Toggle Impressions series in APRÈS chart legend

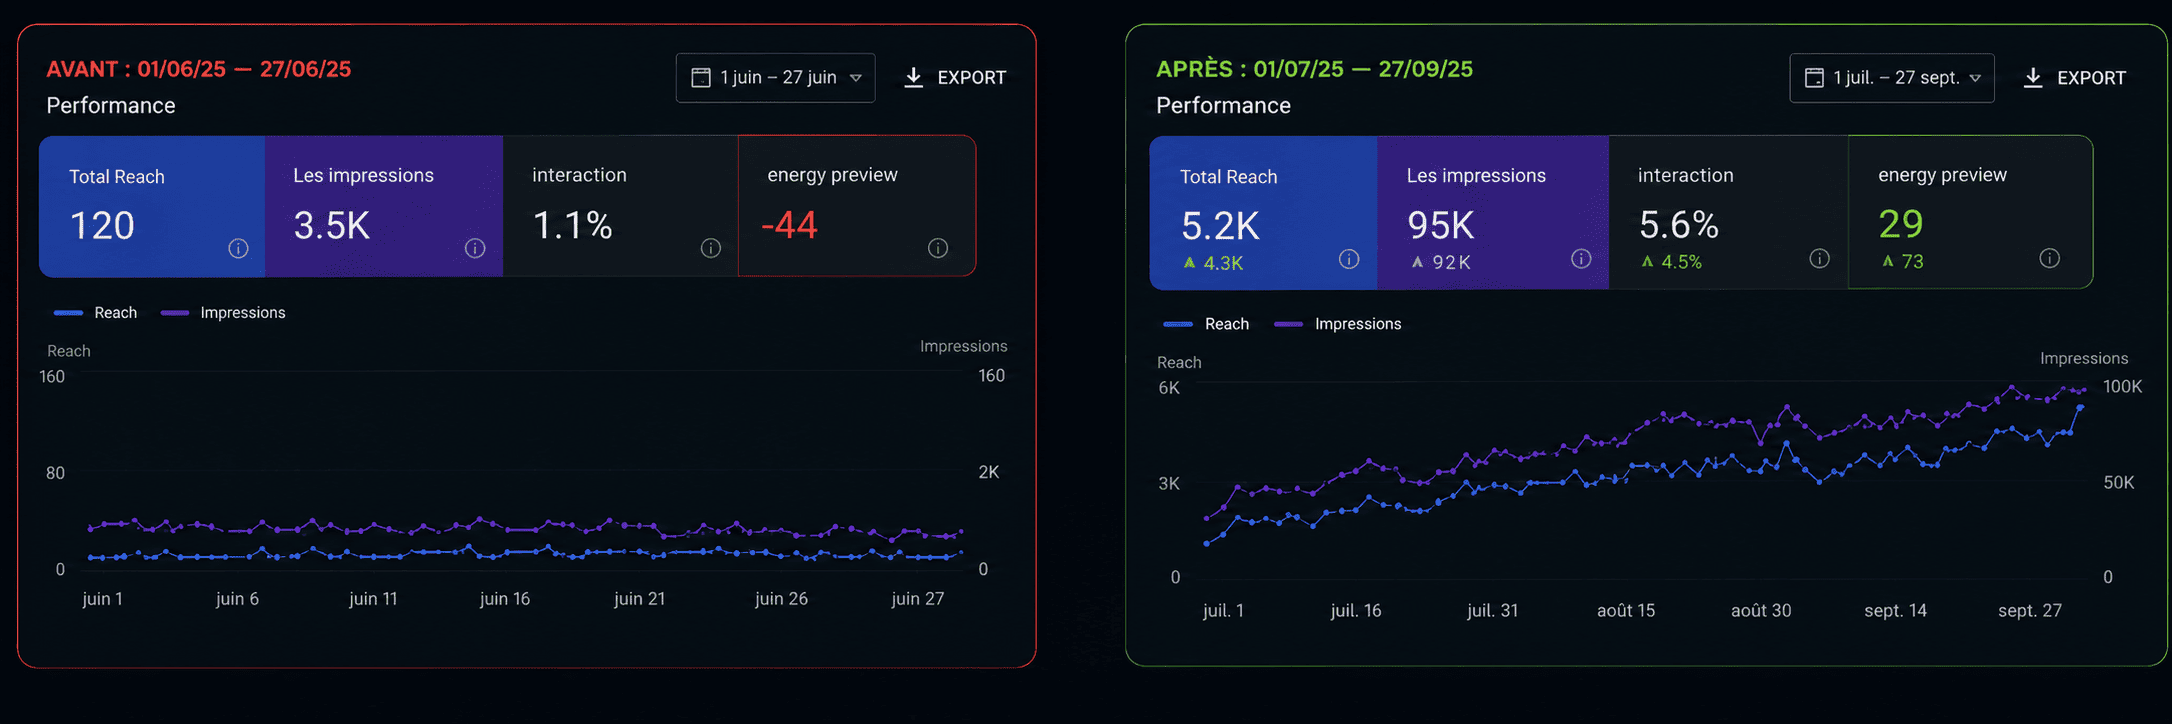[x=1338, y=324]
